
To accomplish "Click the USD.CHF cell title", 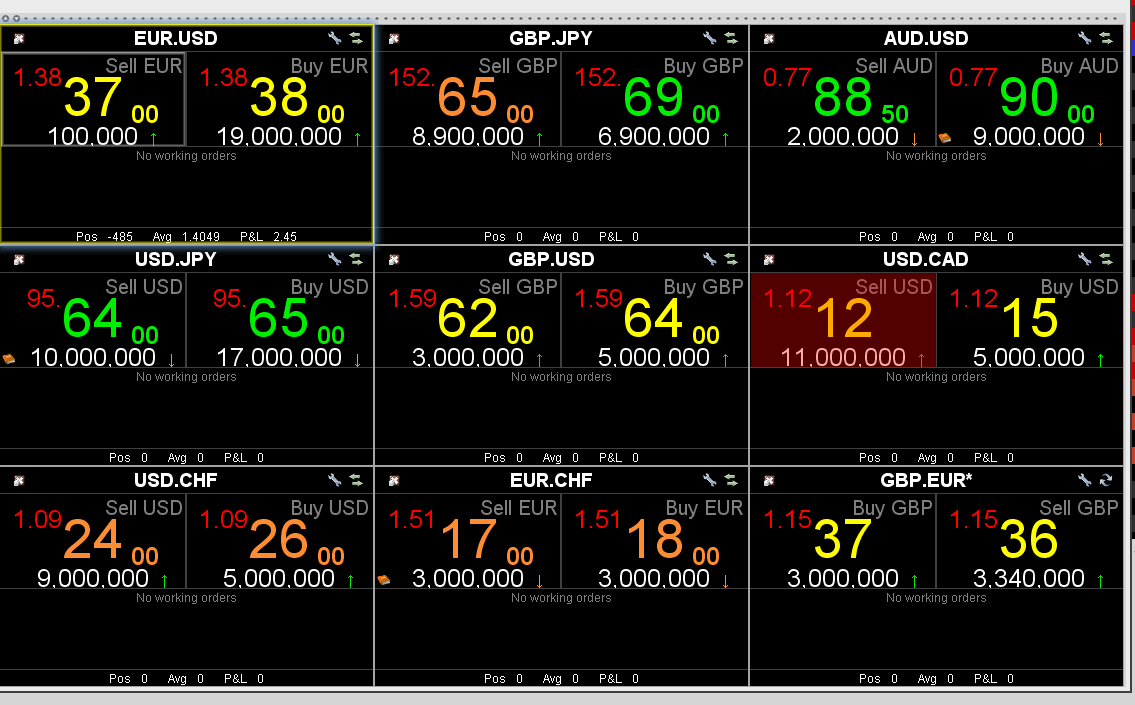I will 175,480.
